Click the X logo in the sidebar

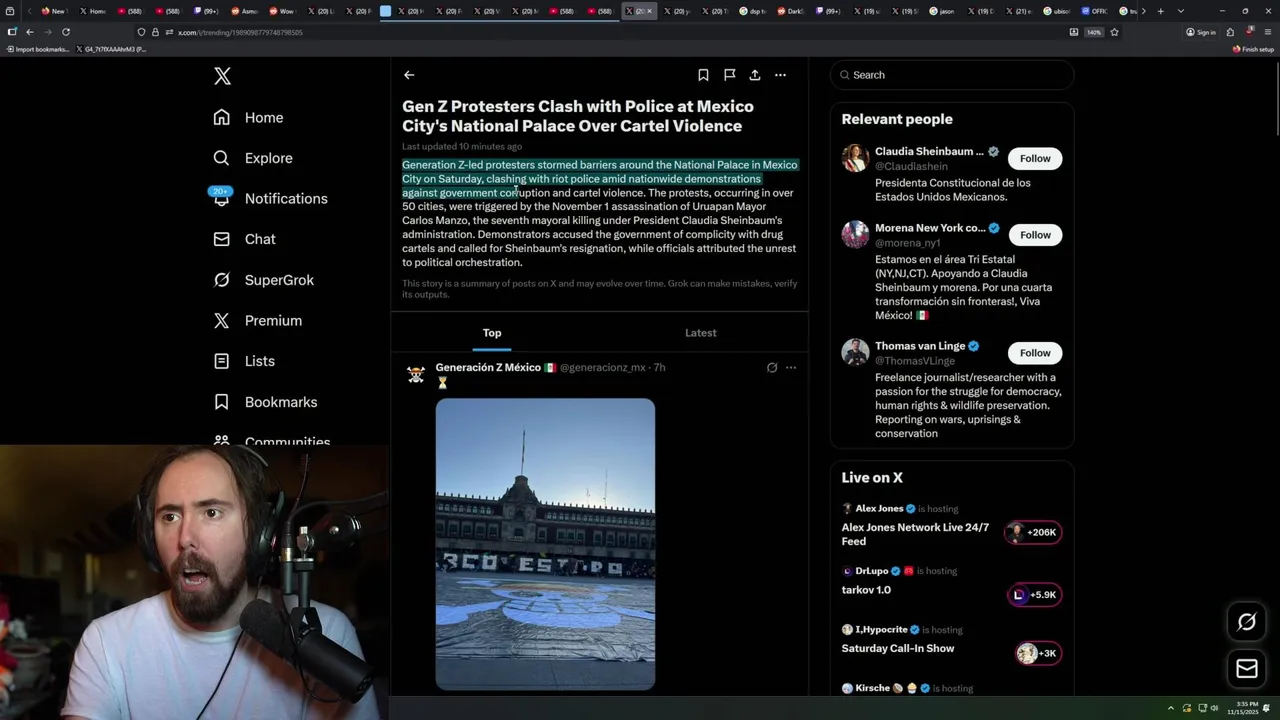[x=222, y=76]
